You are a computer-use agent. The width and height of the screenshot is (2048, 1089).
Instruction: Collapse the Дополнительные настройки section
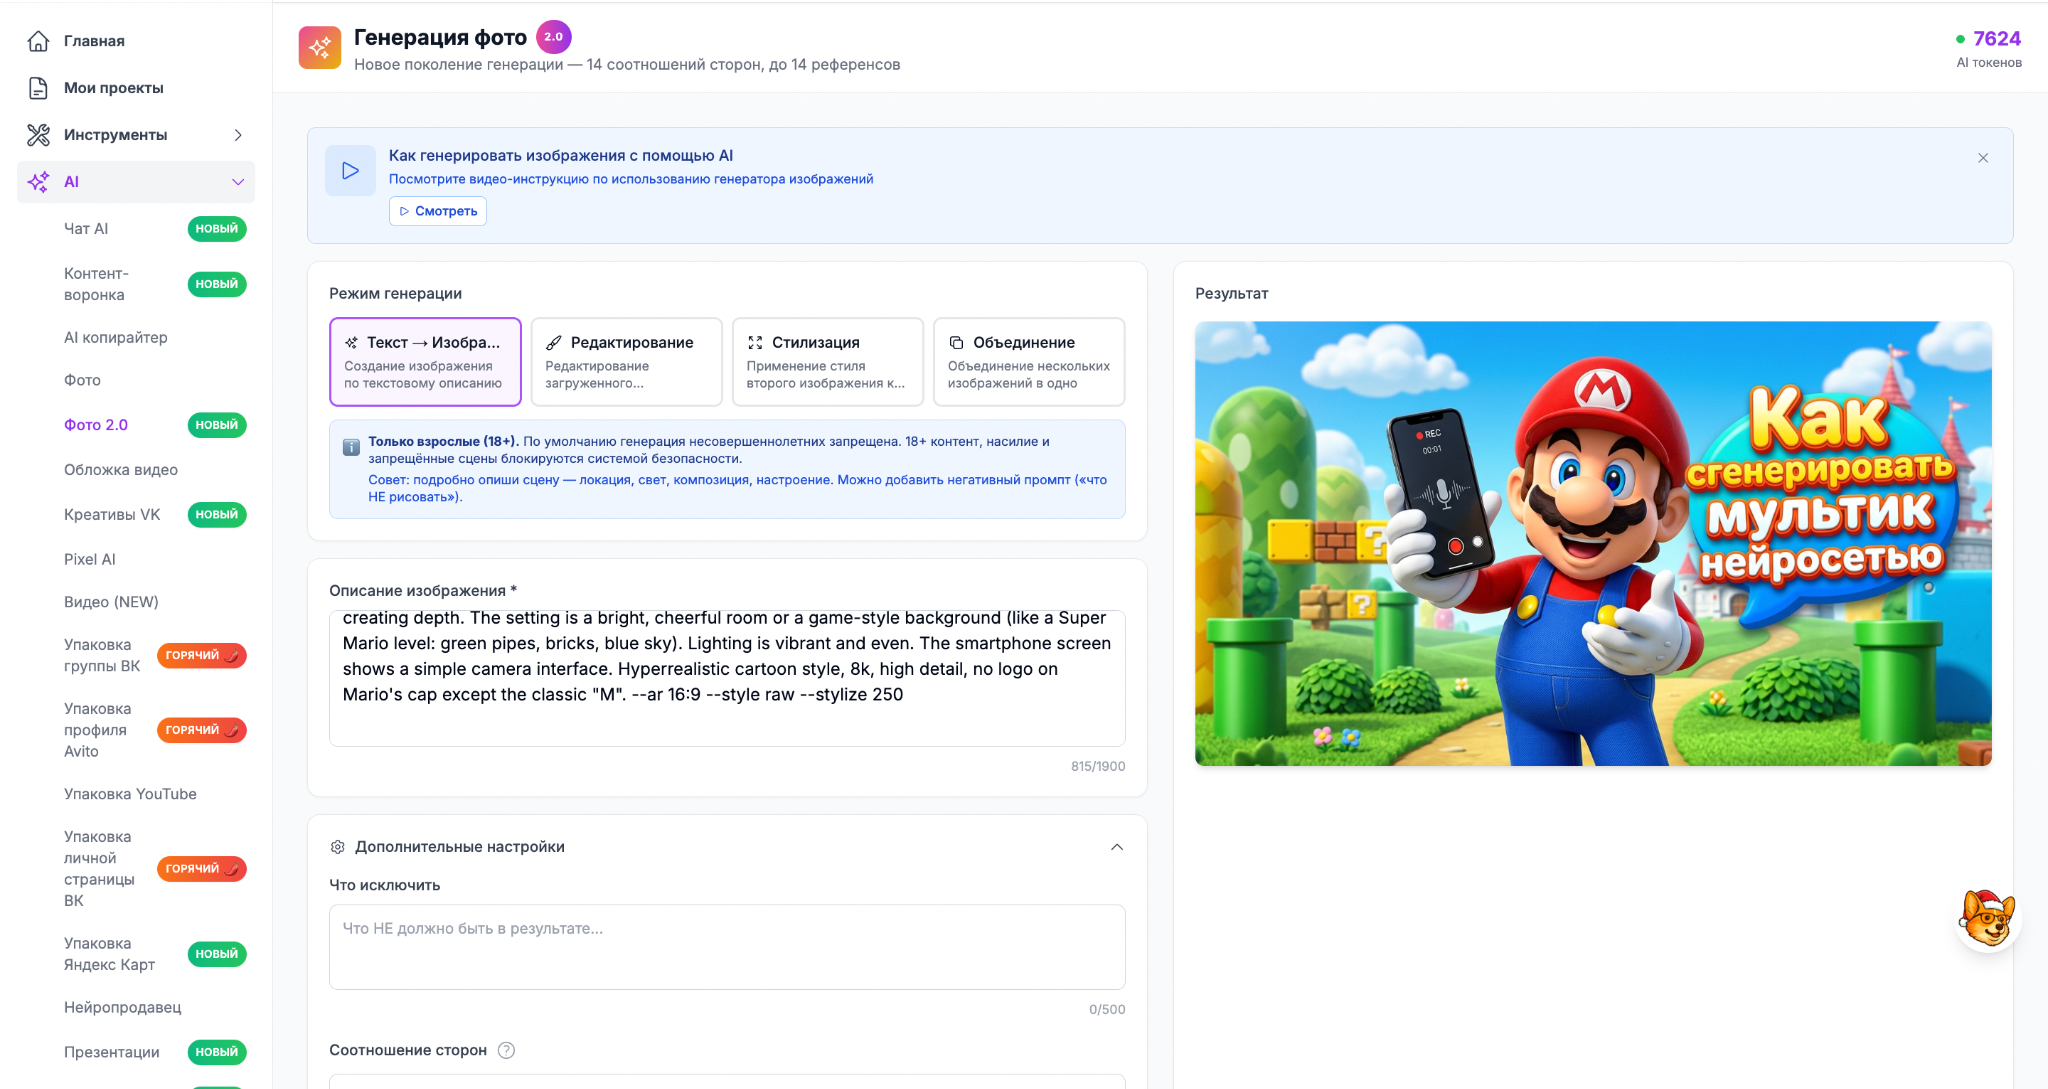coord(1117,847)
